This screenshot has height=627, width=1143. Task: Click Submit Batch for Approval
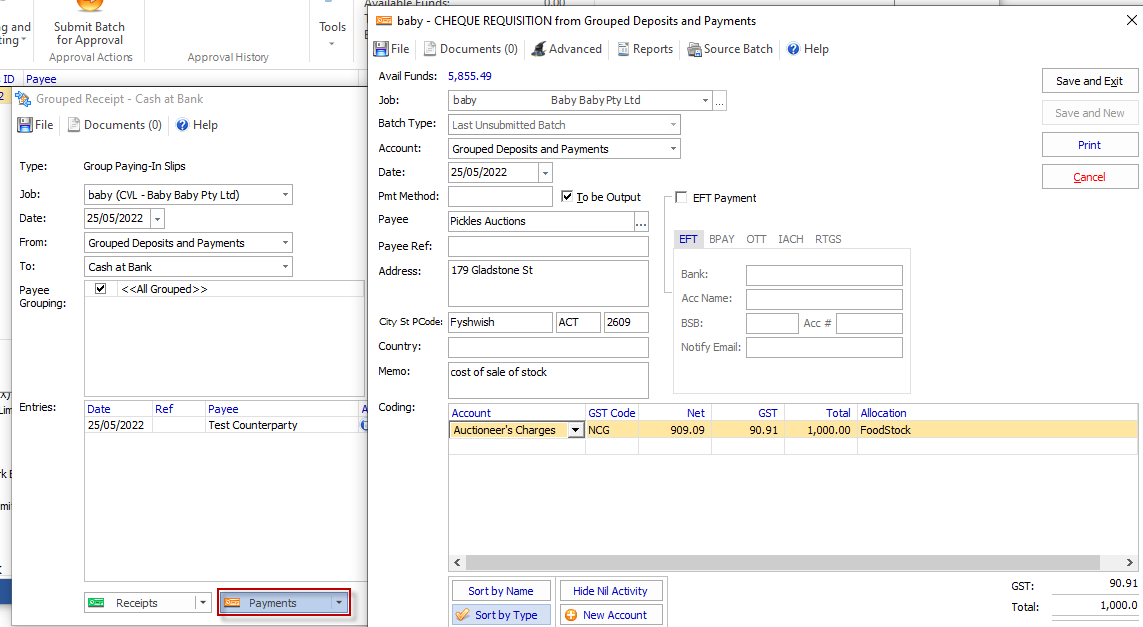tap(88, 27)
